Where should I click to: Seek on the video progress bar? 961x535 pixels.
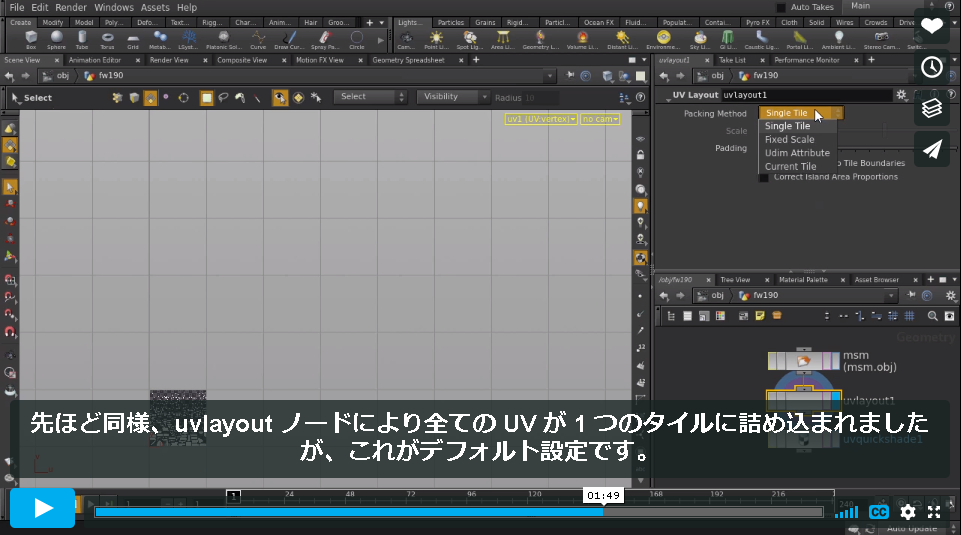[x=458, y=512]
